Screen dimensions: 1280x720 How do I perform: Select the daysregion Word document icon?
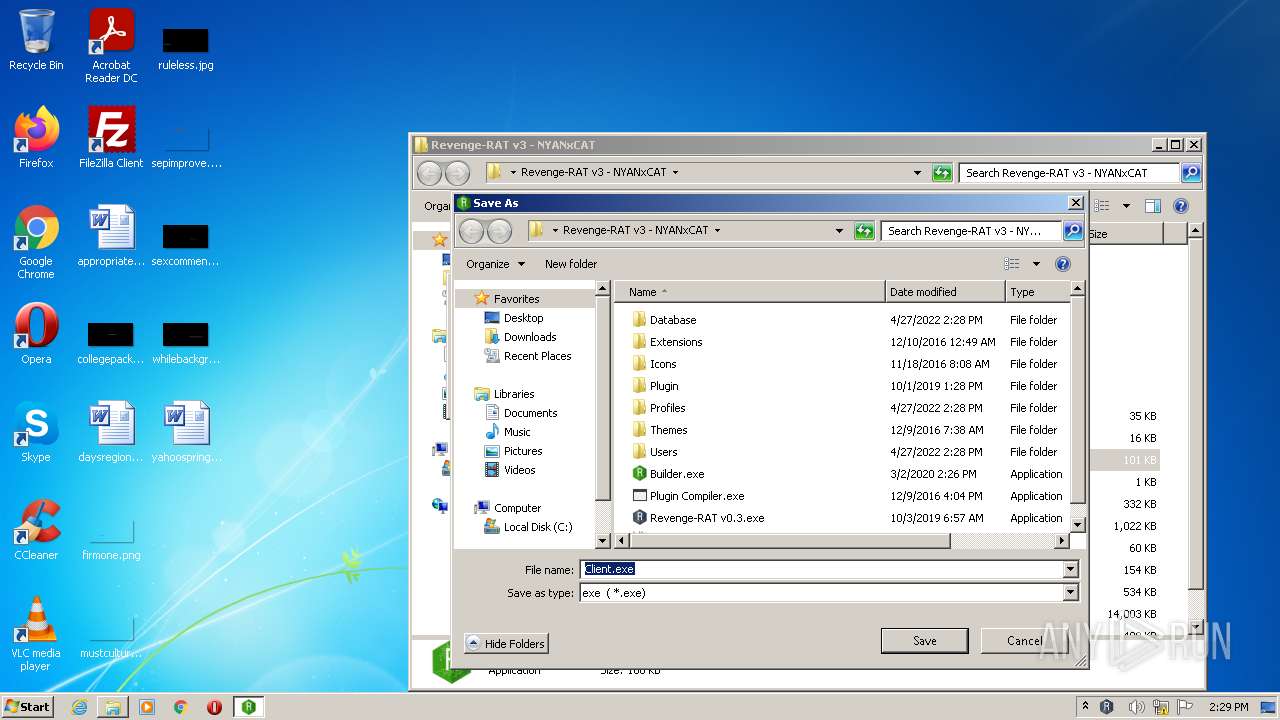coord(111,432)
